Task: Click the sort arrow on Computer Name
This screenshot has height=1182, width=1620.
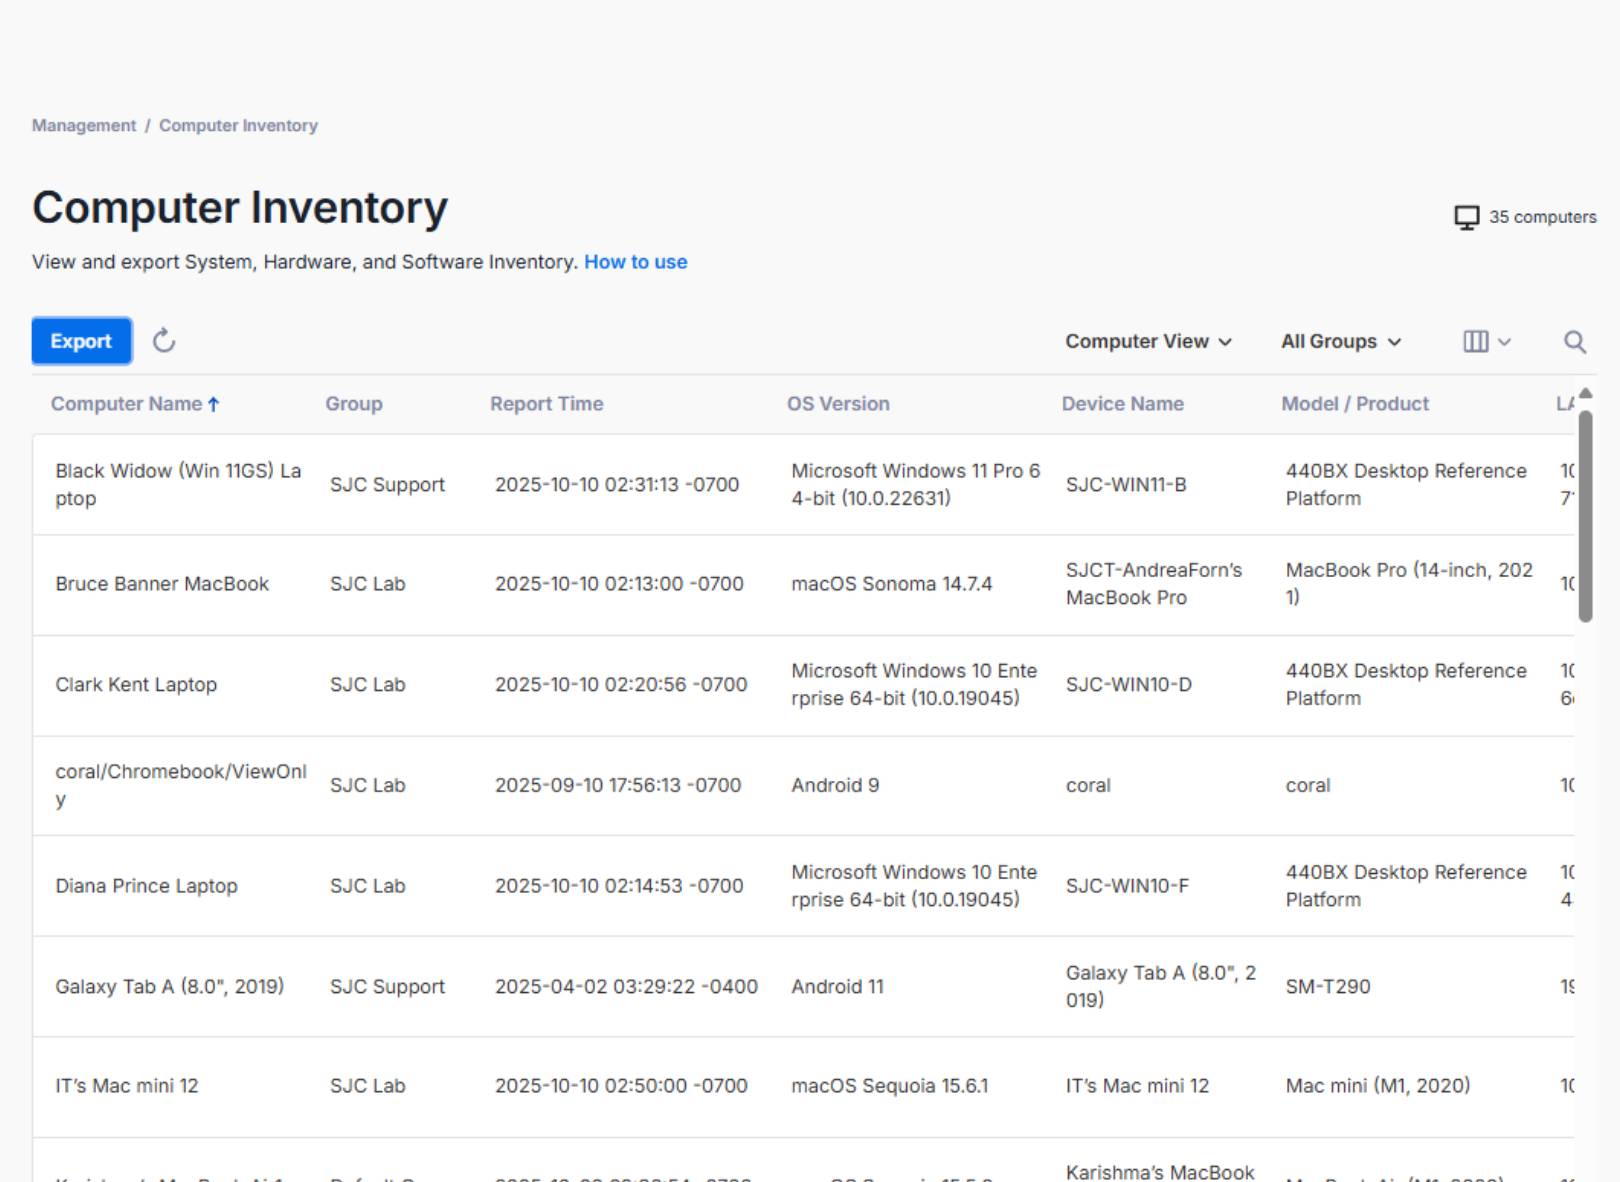Action: (214, 404)
